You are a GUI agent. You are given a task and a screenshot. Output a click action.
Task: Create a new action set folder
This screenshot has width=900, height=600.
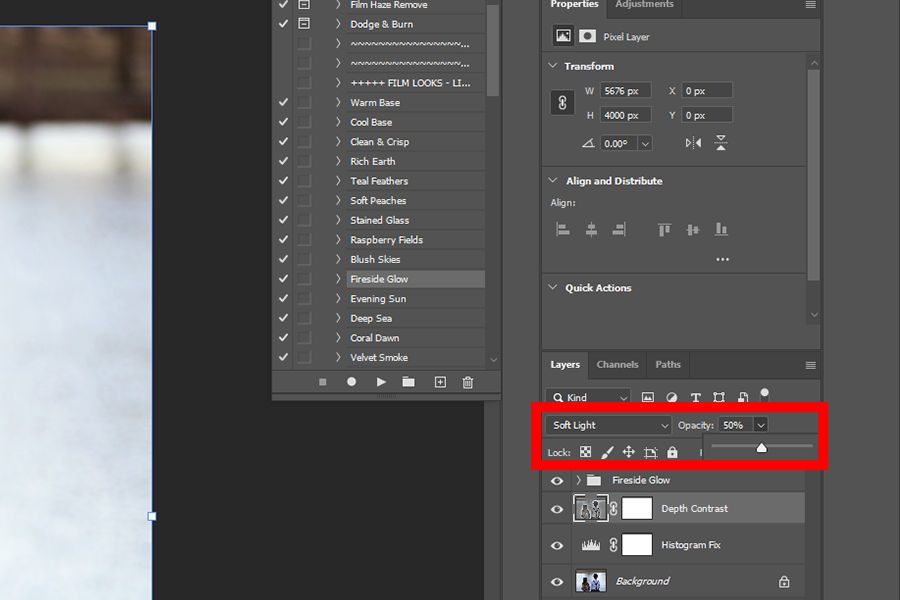pos(409,382)
